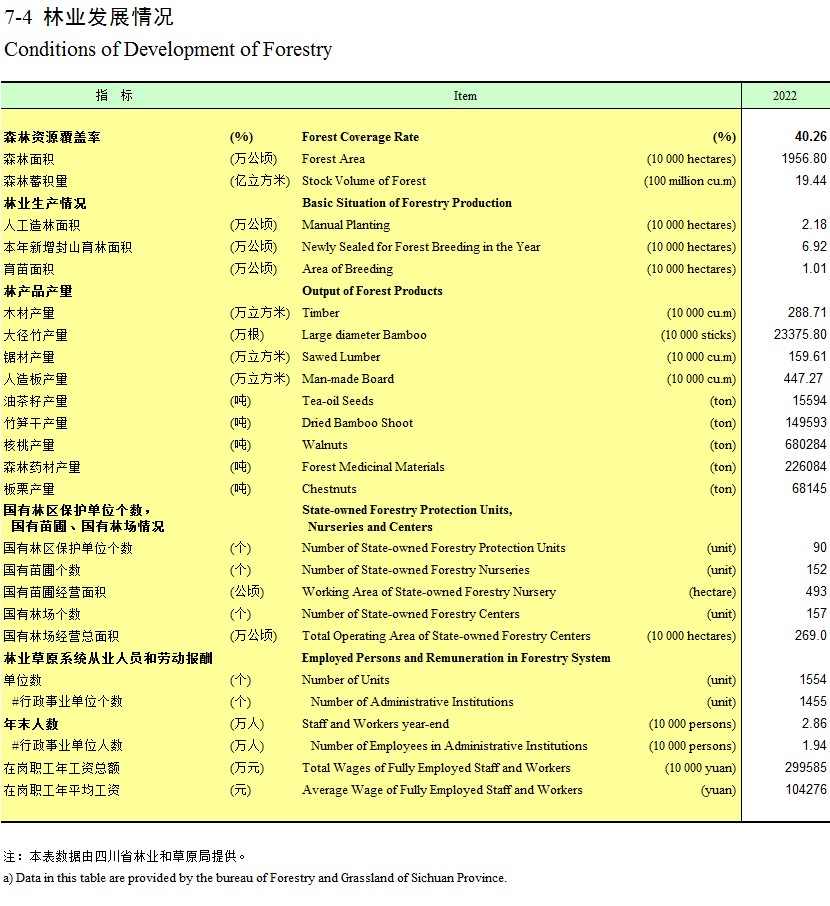The height and width of the screenshot is (906, 830).
Task: Select the 'Item' column header
Action: 465,96
